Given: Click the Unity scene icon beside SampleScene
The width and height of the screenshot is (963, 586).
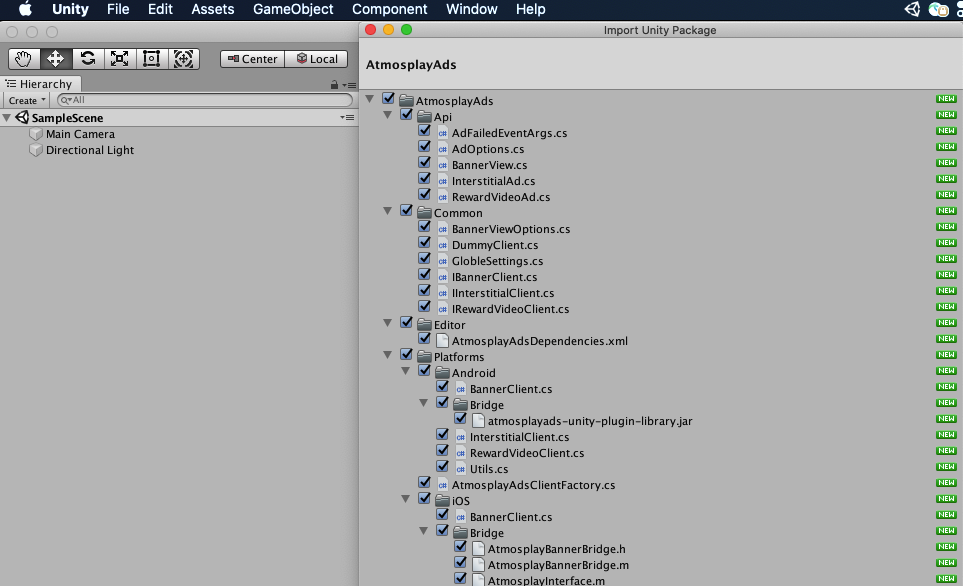Looking at the screenshot, I should [x=23, y=117].
